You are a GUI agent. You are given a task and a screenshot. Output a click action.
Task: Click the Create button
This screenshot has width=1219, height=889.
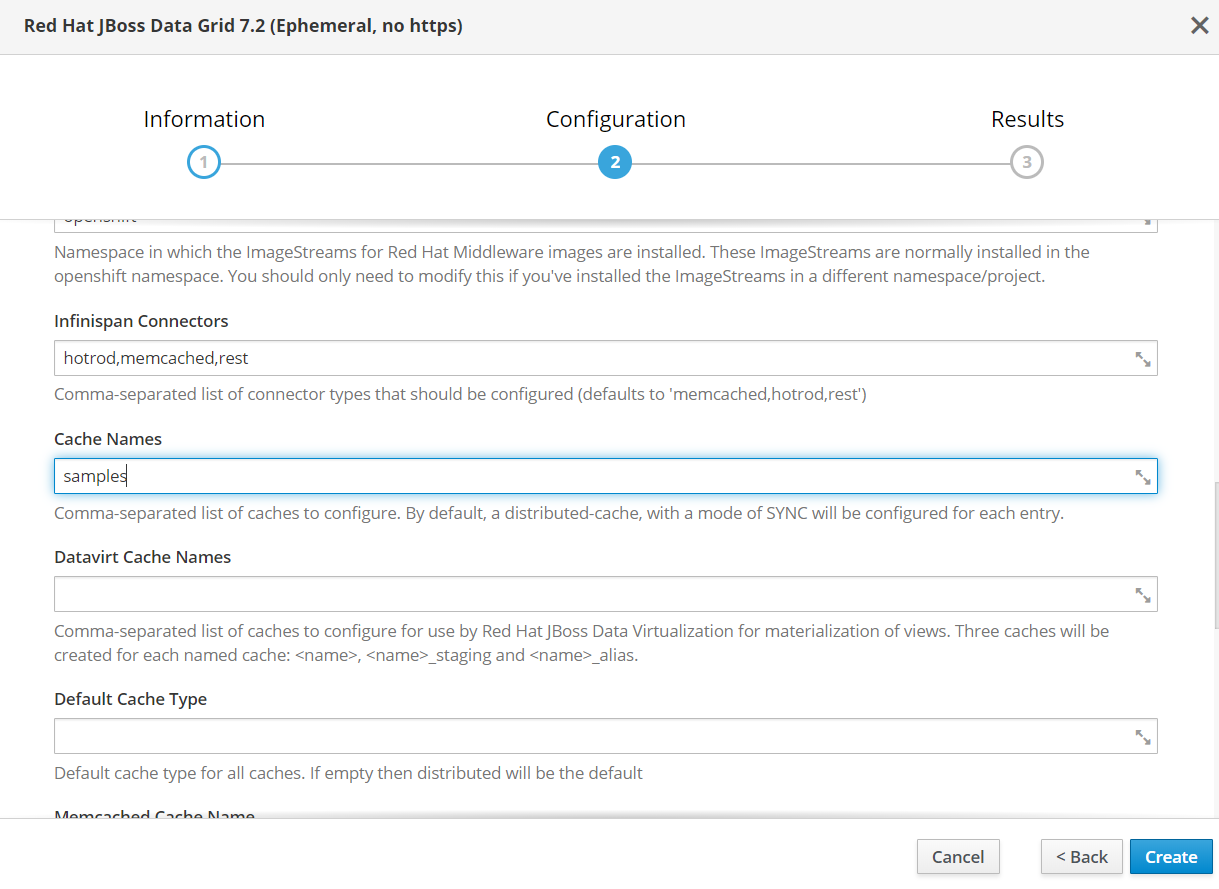pyautogui.click(x=1171, y=857)
